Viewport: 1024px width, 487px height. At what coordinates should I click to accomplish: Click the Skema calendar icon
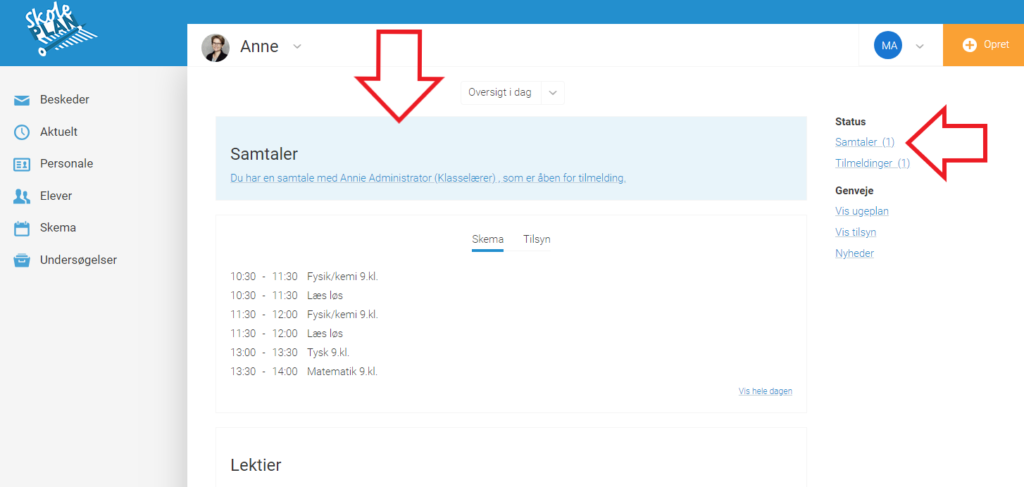22,228
